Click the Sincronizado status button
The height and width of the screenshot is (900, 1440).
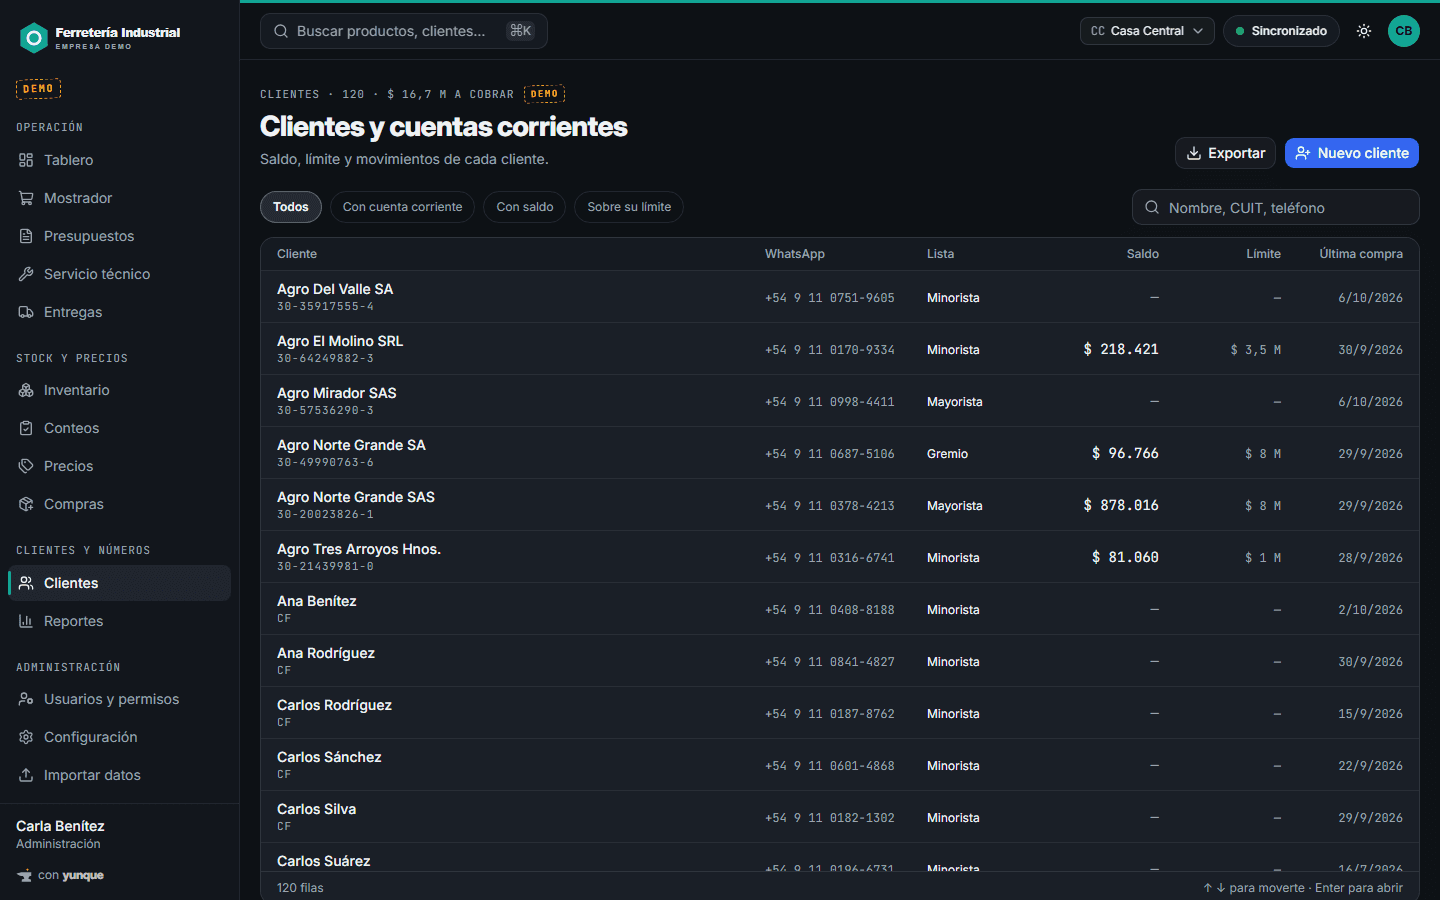click(x=1281, y=31)
